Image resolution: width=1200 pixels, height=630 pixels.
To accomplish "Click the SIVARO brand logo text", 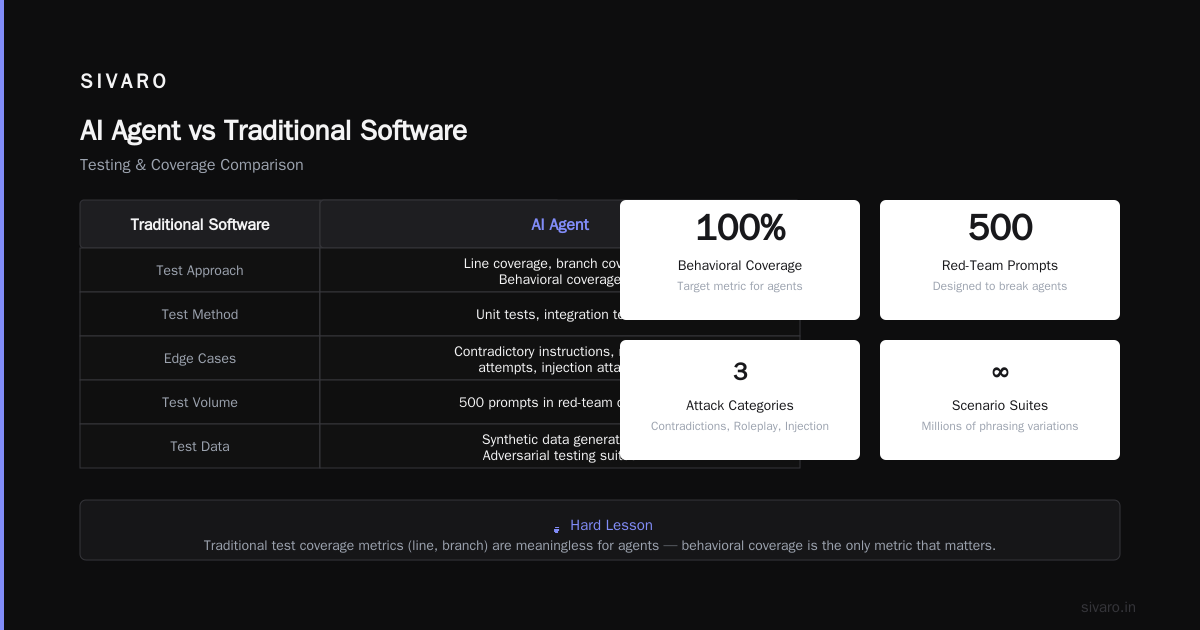I will pos(124,82).
